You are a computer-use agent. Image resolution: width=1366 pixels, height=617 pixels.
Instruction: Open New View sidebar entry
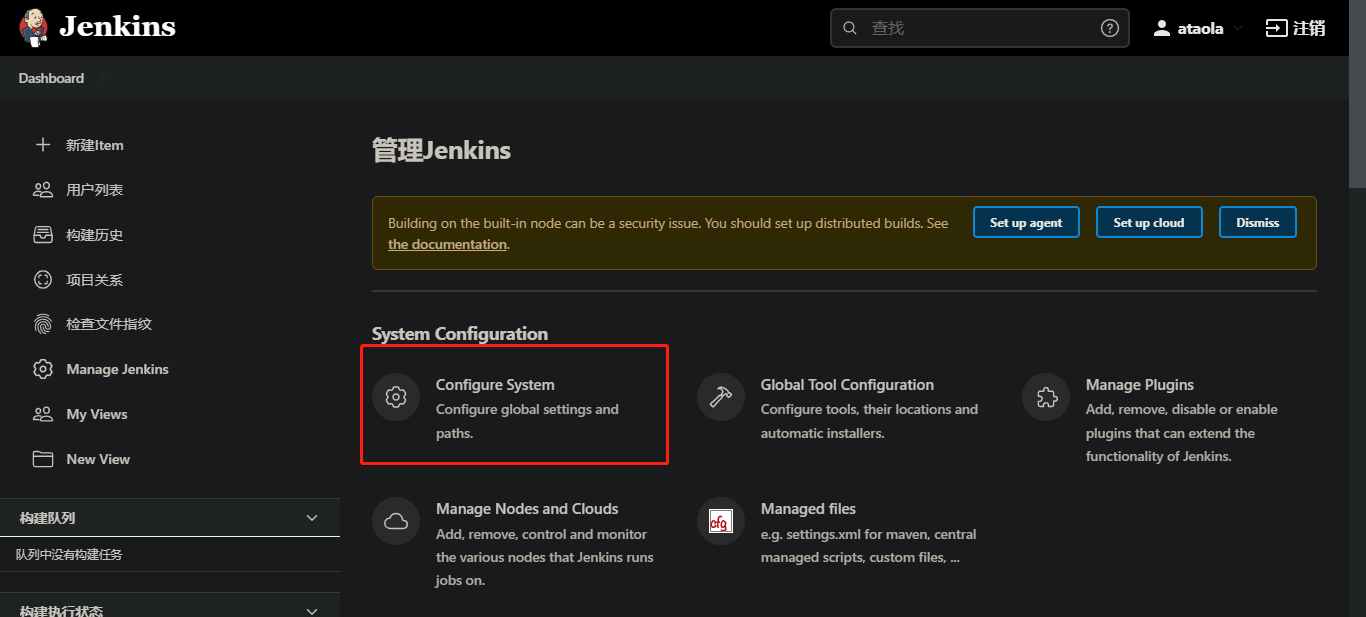(x=98, y=459)
